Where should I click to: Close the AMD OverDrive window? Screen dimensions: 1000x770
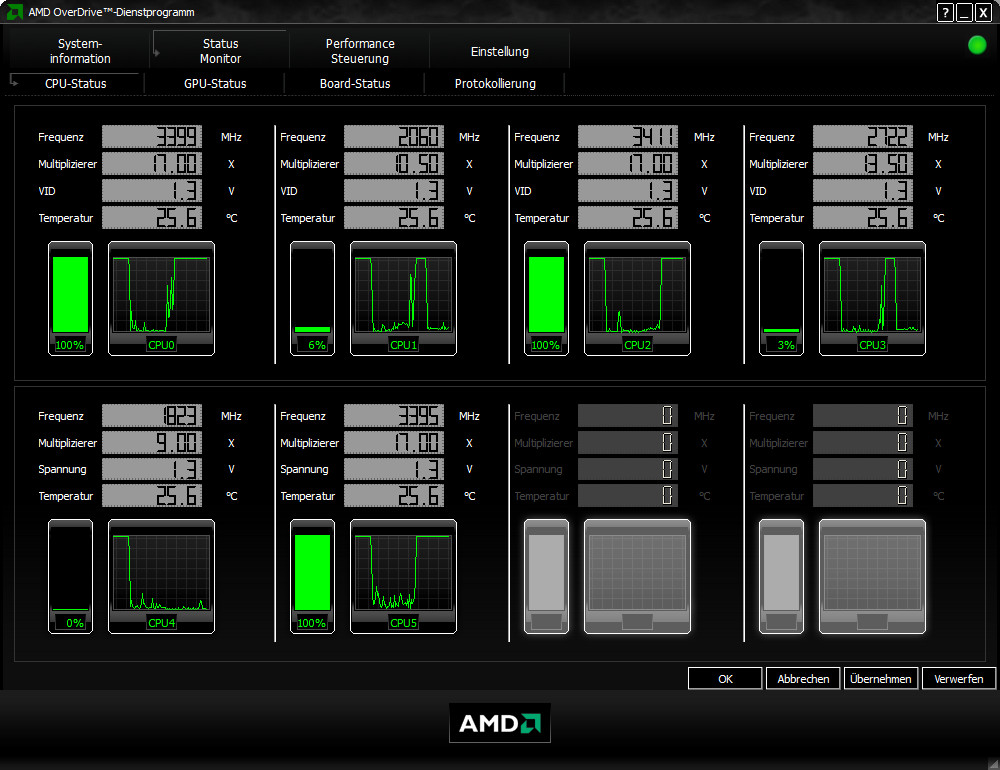click(983, 12)
